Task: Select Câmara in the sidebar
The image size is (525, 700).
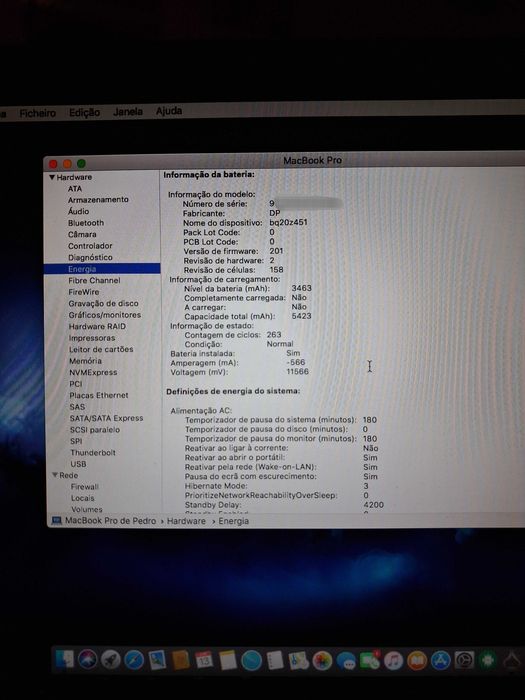Action: (82, 234)
